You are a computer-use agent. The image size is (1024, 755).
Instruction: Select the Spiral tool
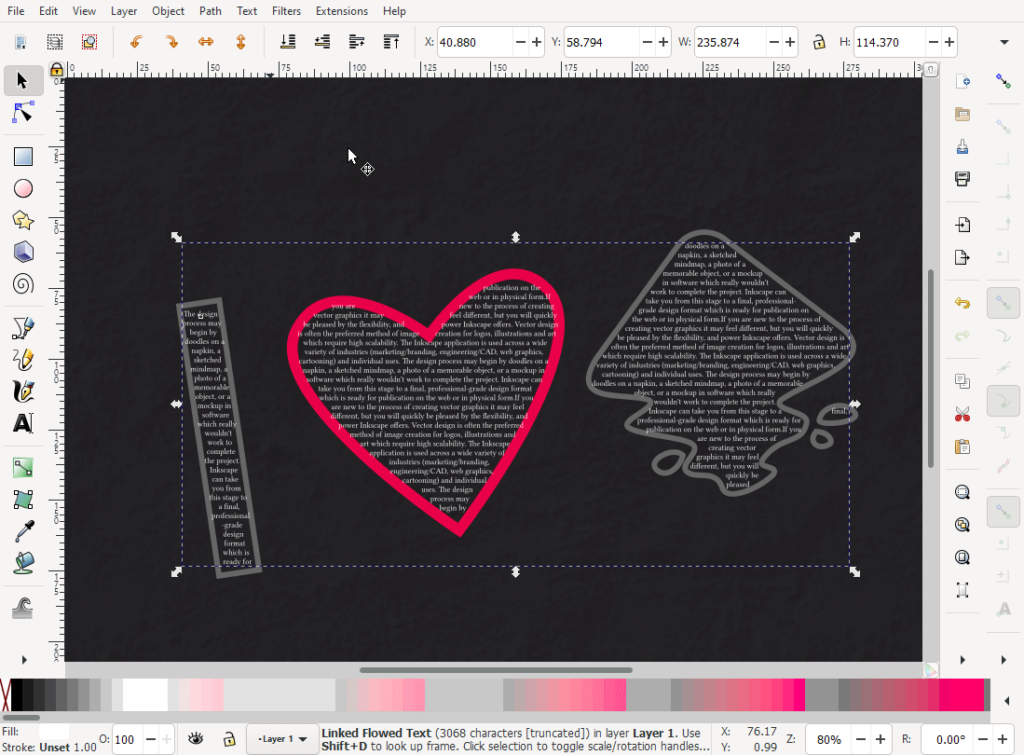[x=22, y=283]
